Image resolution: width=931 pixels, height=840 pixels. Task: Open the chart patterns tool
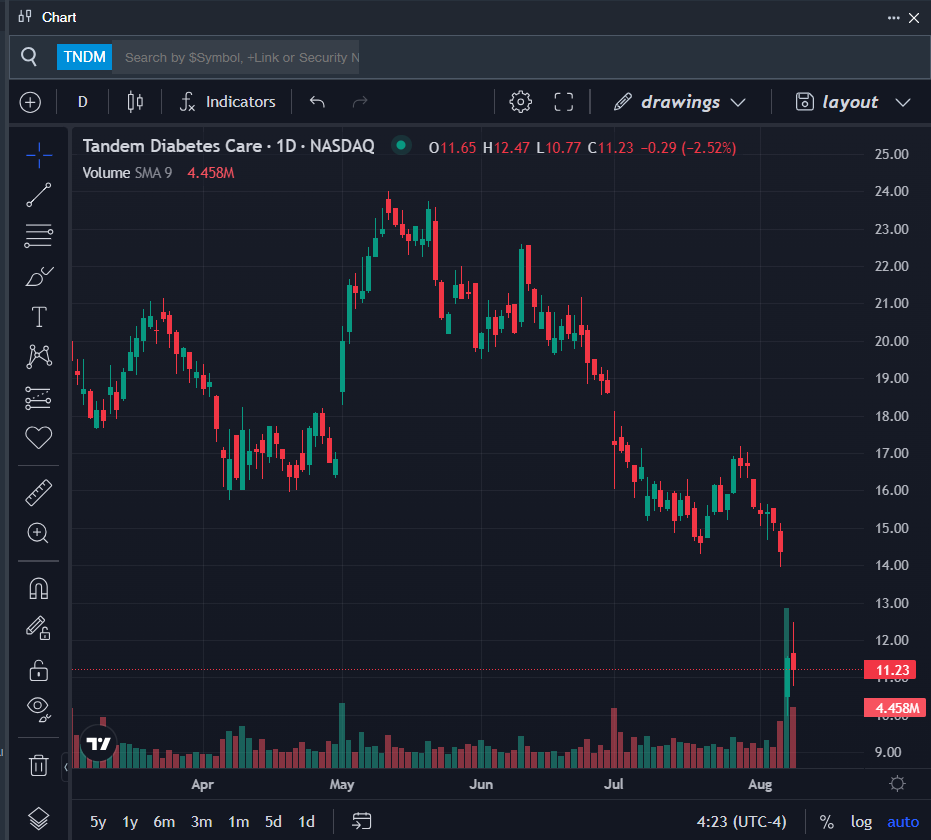point(39,357)
